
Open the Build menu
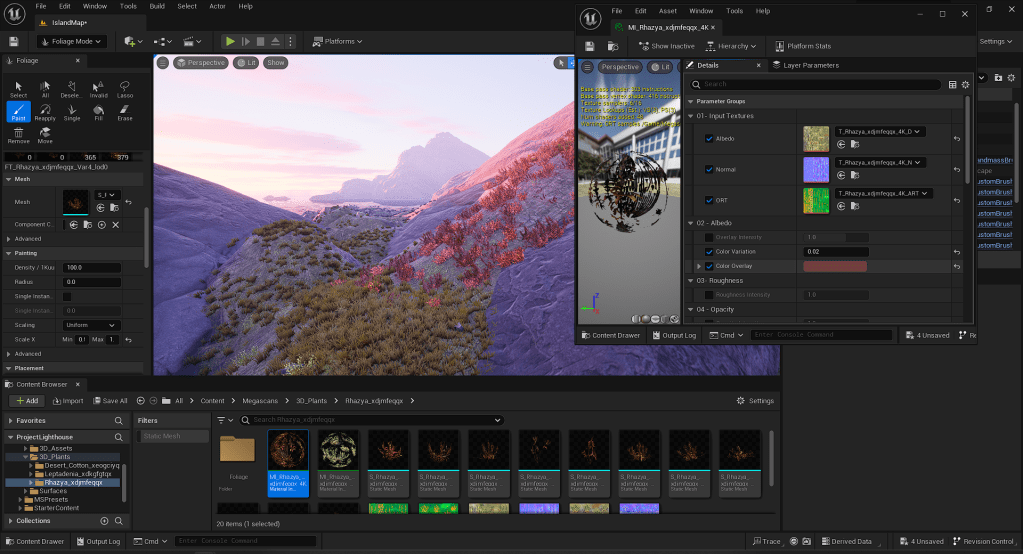(x=157, y=6)
